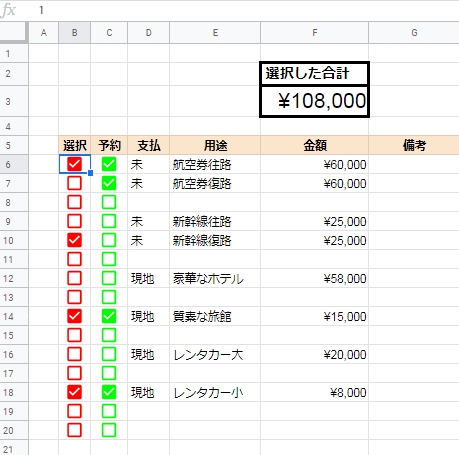The width and height of the screenshot is (459, 455).
Task: Check the green 予約 checkbox for 新幹線復路
Action: pos(109,240)
